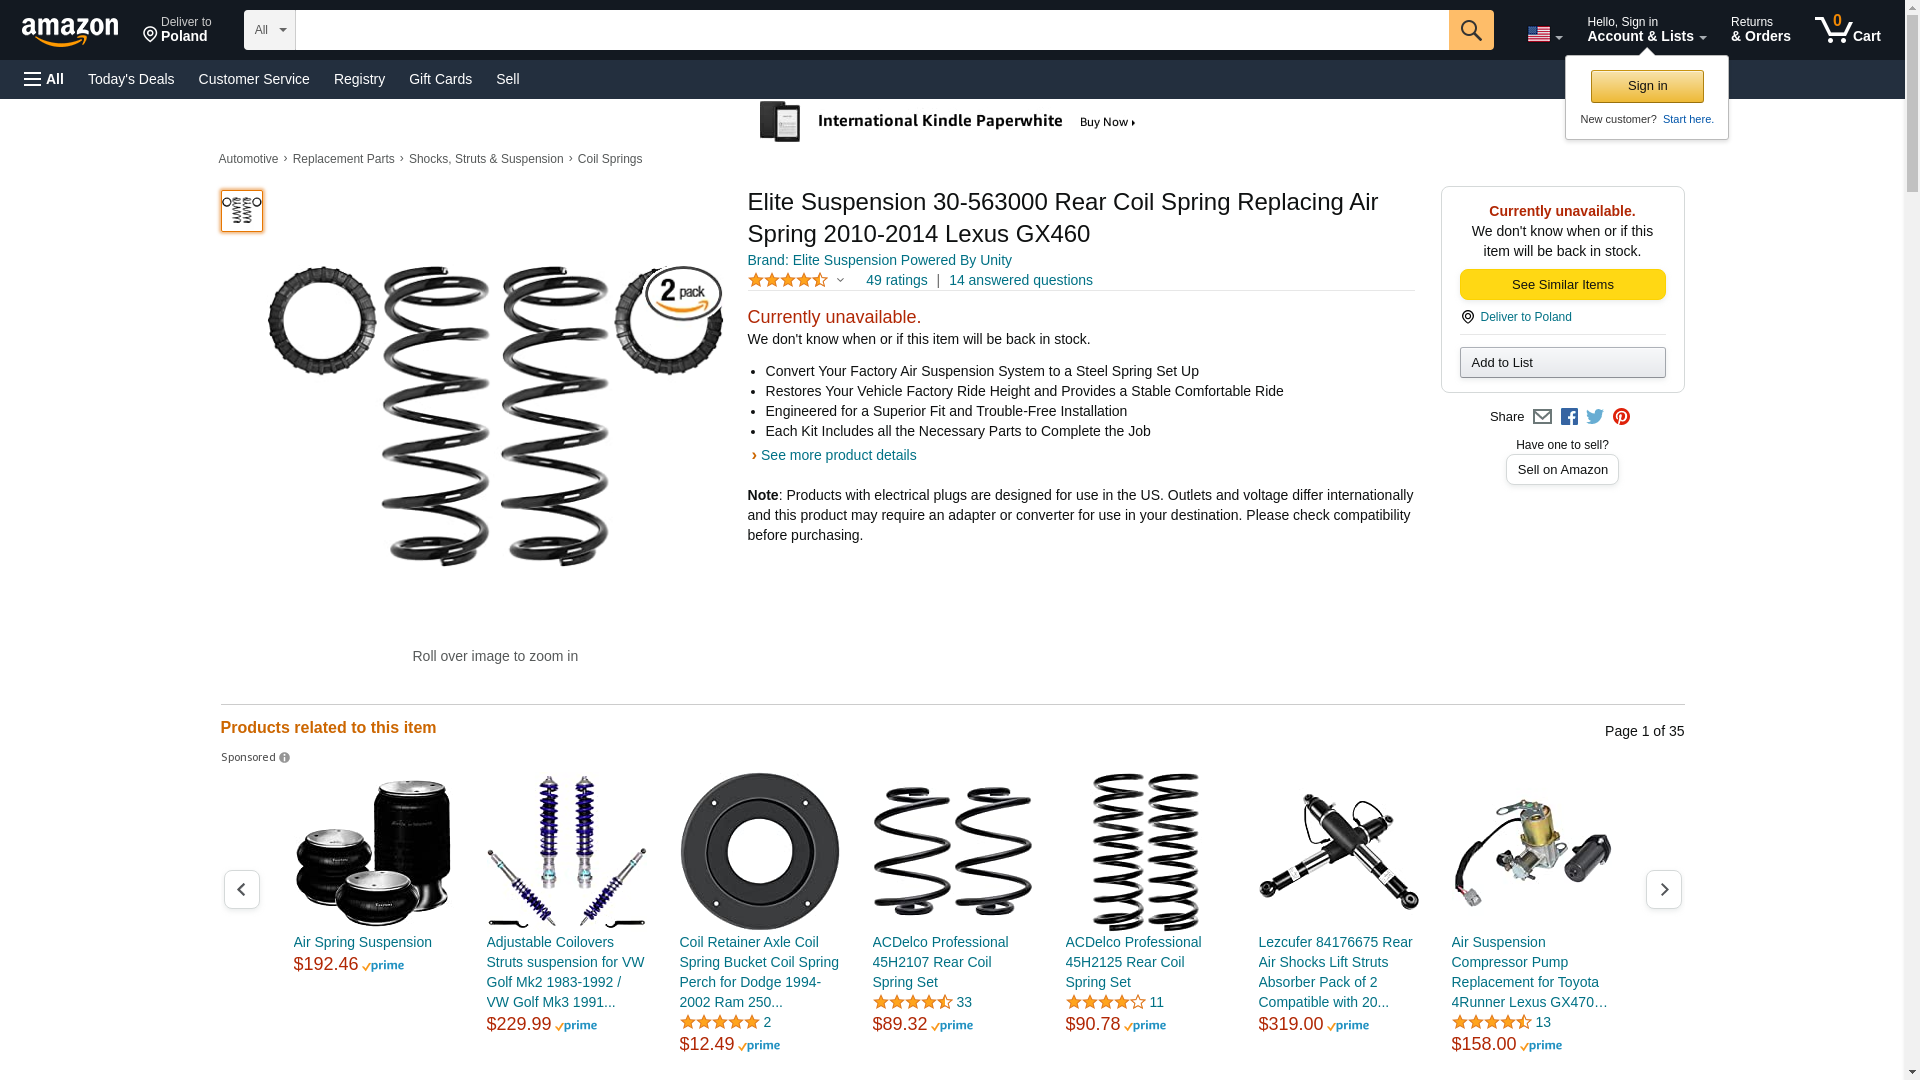This screenshot has width=1920, height=1080.
Task: Go to previous related products page
Action: (x=241, y=889)
